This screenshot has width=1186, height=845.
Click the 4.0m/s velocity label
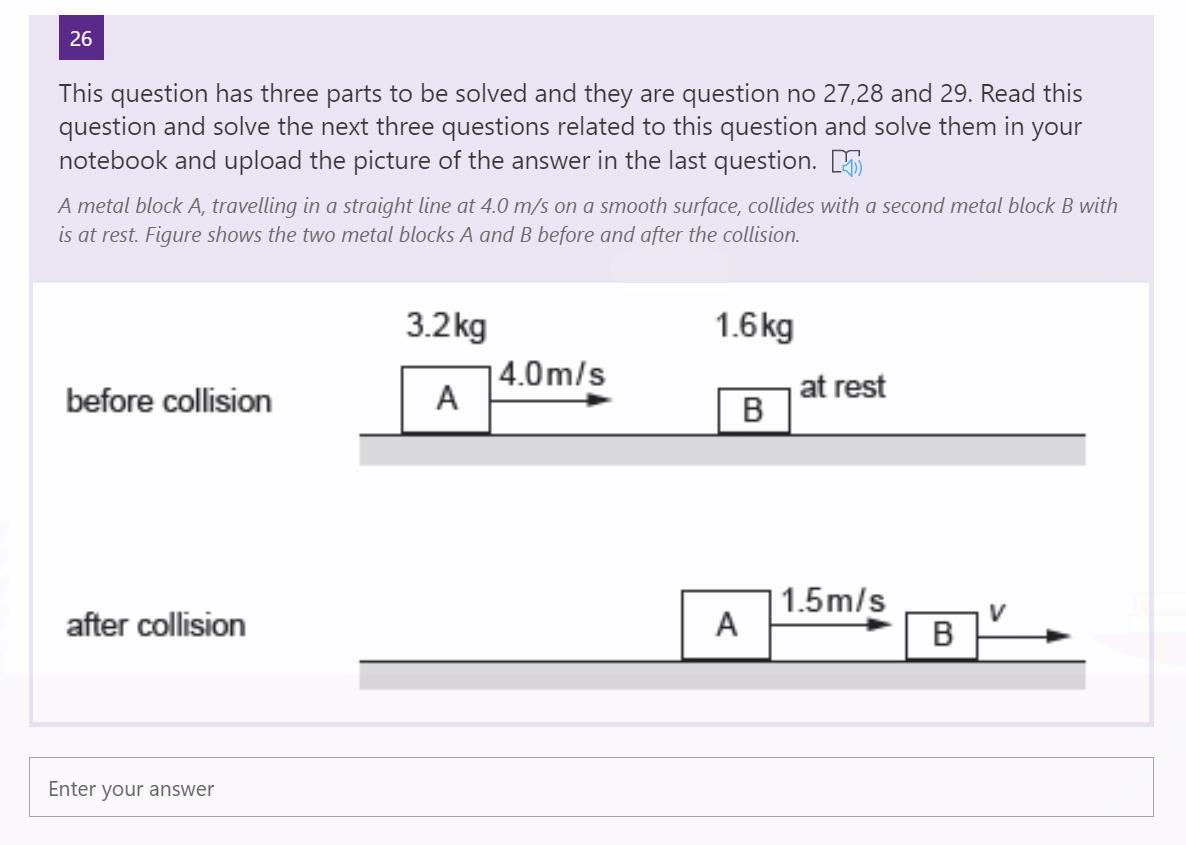pyautogui.click(x=552, y=374)
